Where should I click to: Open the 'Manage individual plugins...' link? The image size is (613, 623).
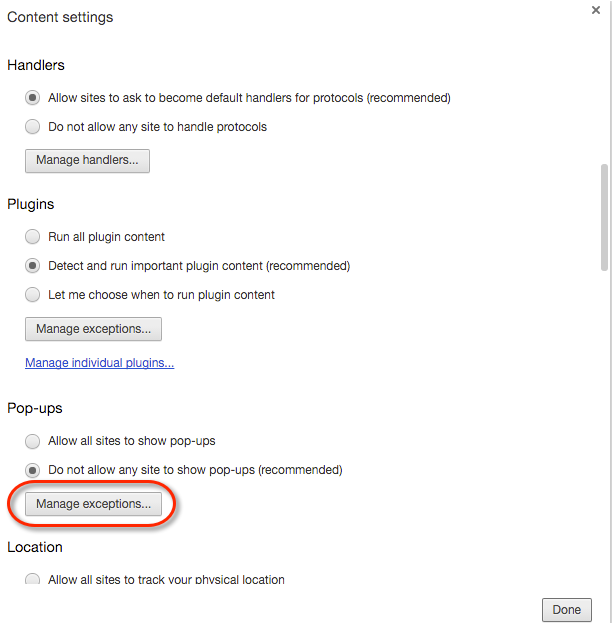point(100,363)
